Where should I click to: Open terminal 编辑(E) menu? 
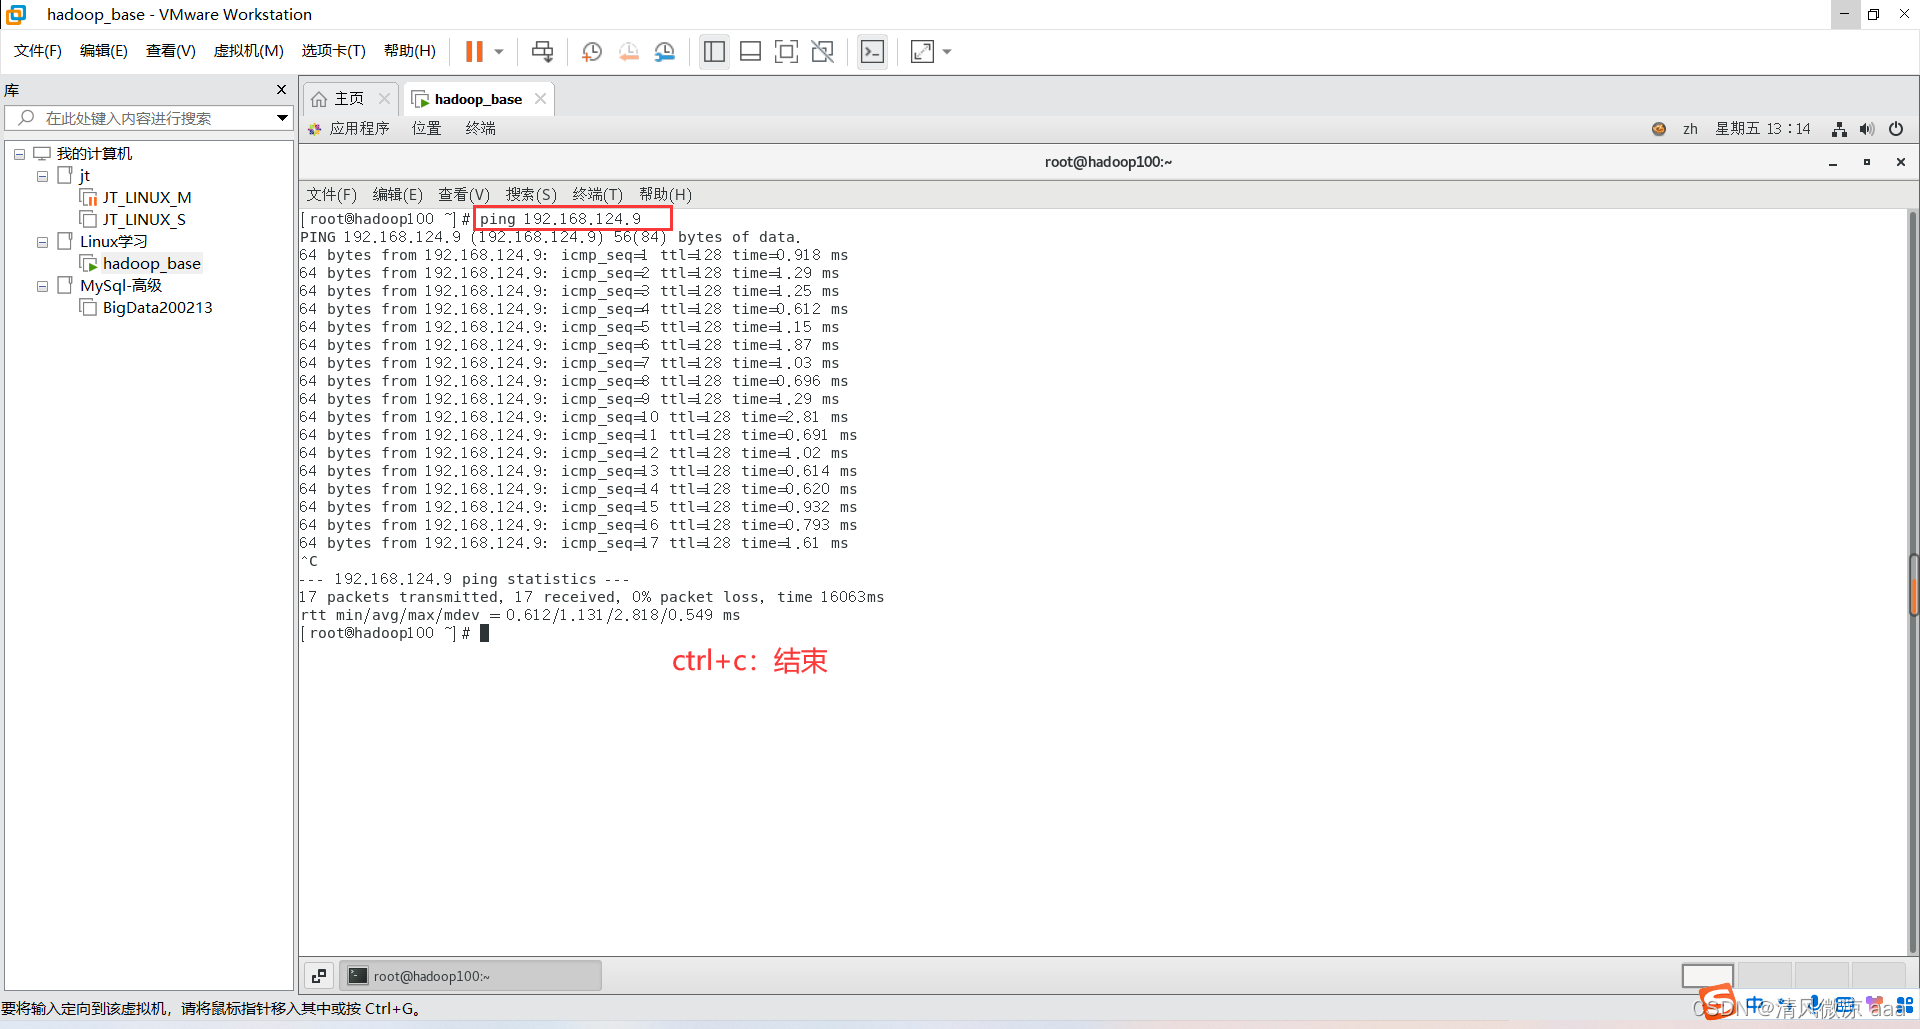[397, 195]
